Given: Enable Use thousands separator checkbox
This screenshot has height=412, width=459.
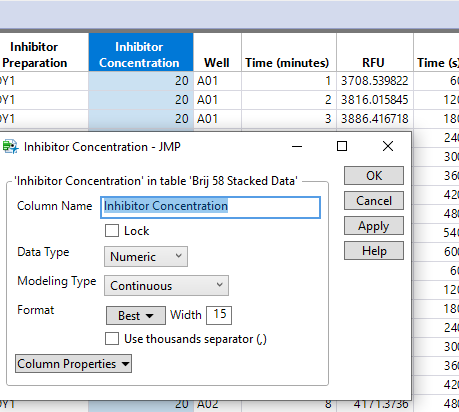Looking at the screenshot, I should pyautogui.click(x=112, y=339).
